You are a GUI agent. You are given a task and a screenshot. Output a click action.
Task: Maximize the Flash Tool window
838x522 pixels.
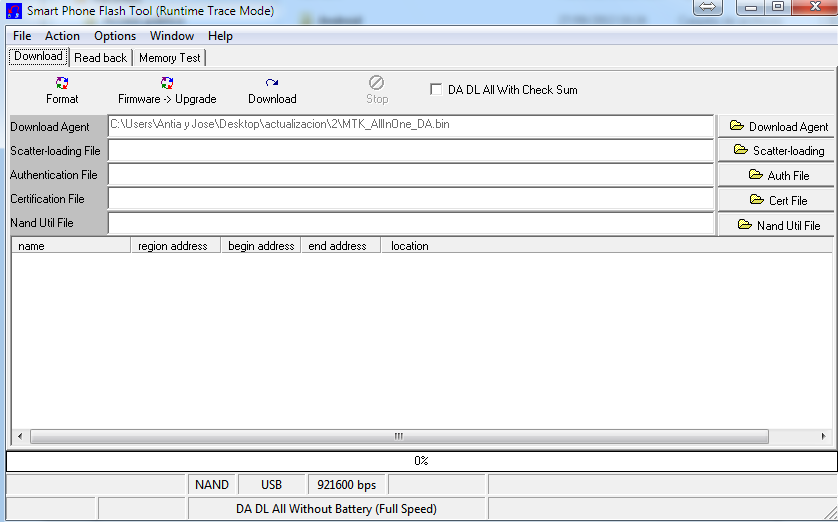778,7
